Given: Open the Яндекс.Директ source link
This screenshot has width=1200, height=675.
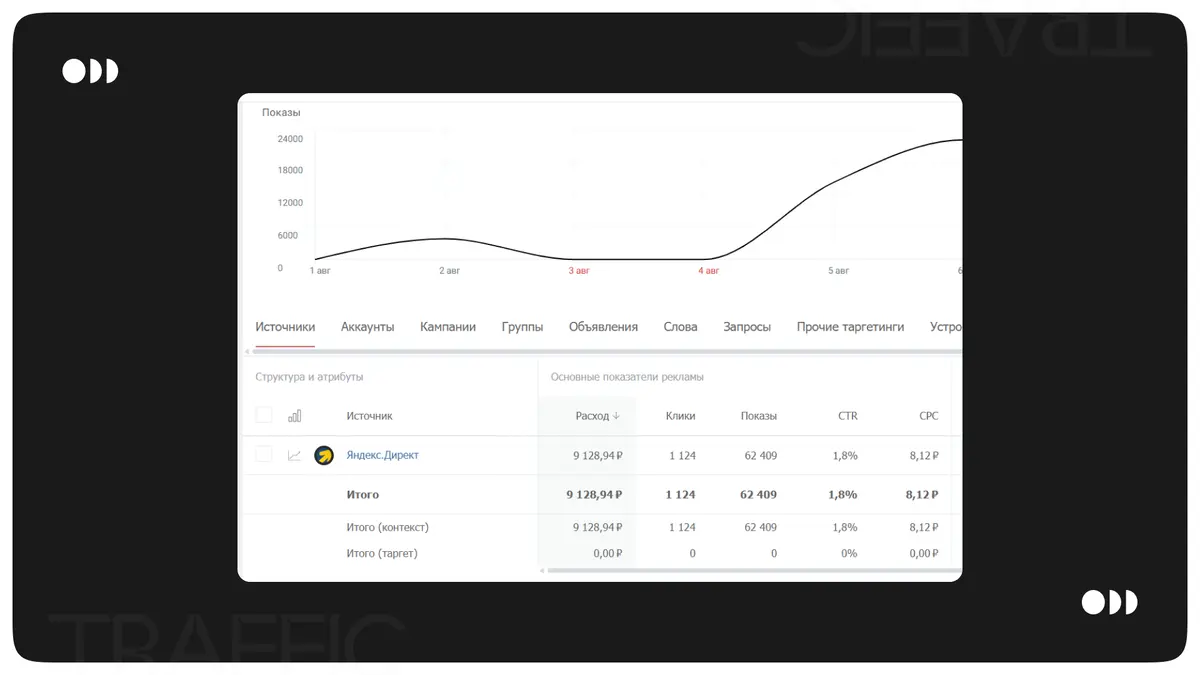Looking at the screenshot, I should pos(382,455).
